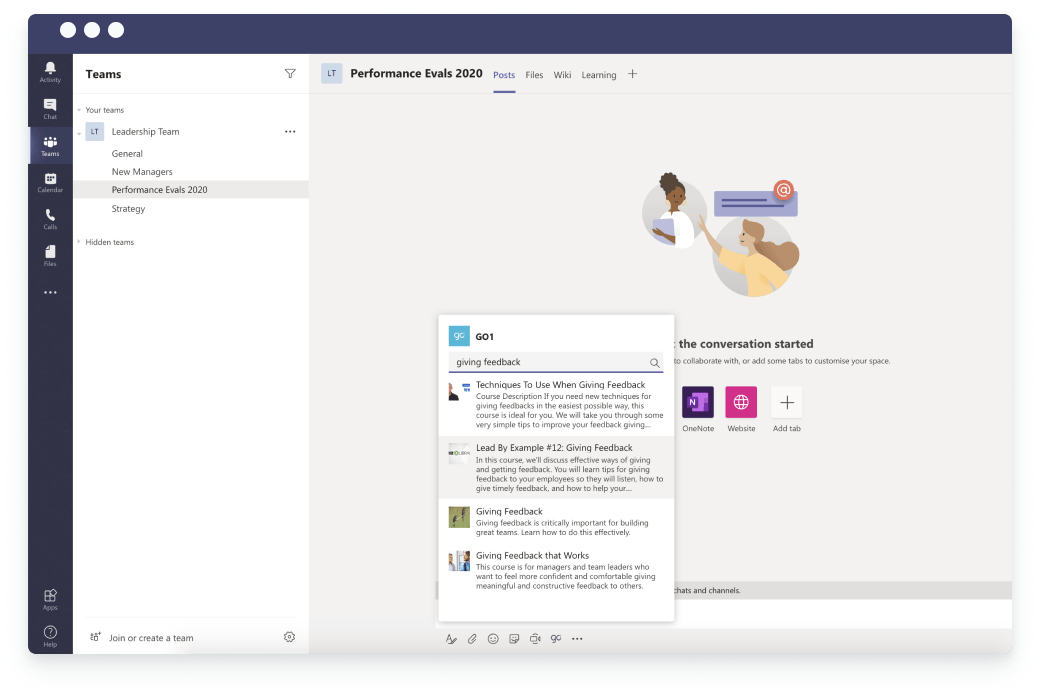Collapse the Your teams section
1040x696 pixels.
(79, 110)
